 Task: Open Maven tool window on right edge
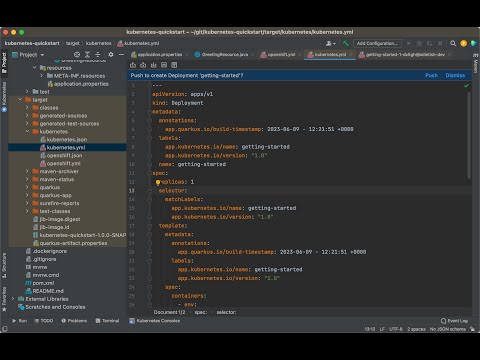[476, 64]
